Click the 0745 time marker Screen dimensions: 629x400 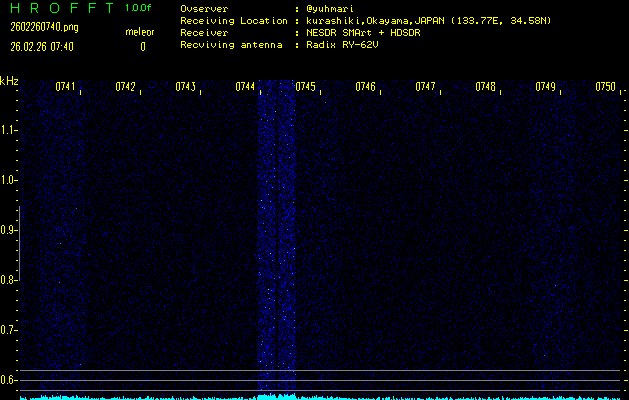[306, 87]
